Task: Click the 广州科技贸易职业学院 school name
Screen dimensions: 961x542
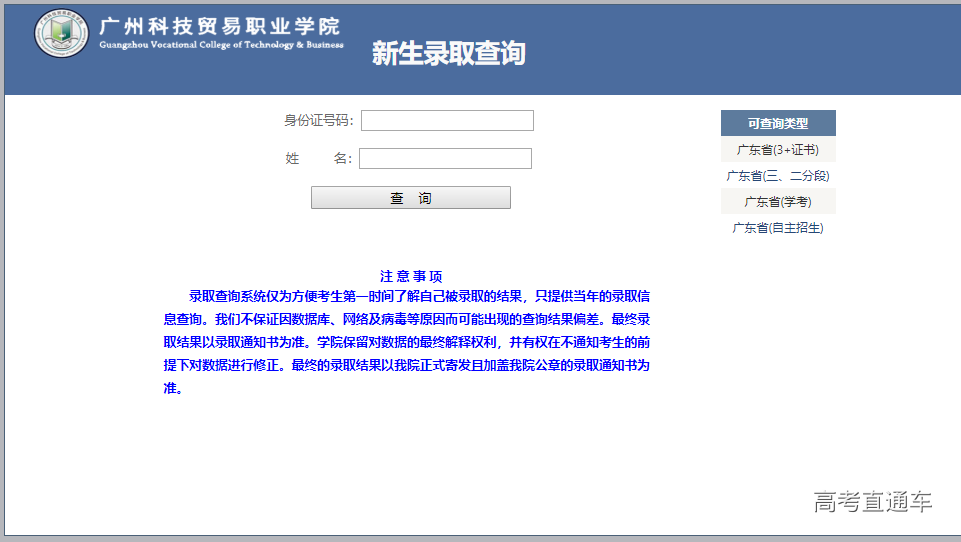Action: pos(219,26)
